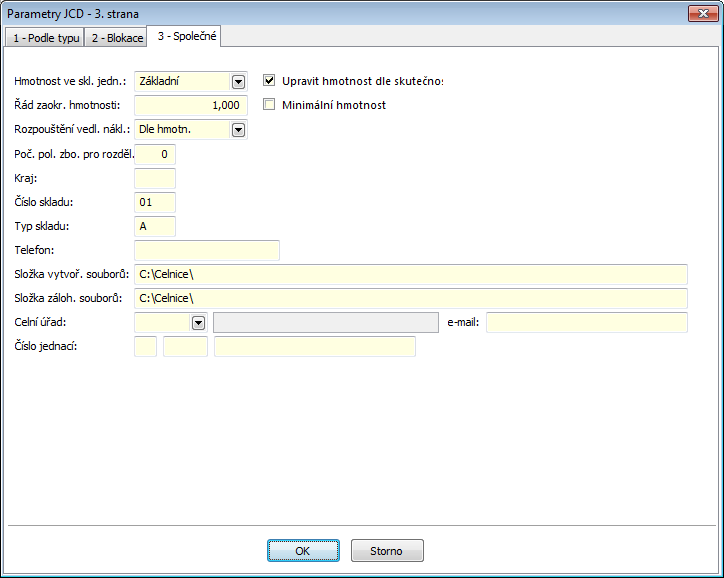
Task: Focus the 'e-mail' input field
Action: click(x=587, y=322)
